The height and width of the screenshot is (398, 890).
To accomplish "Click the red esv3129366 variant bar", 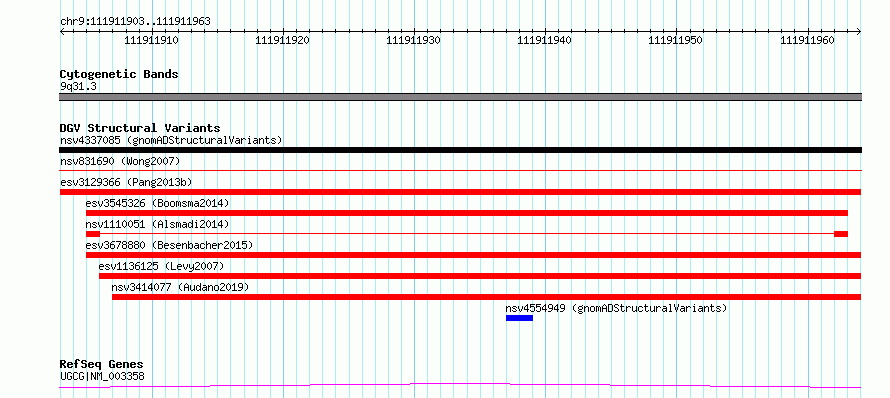I will (x=460, y=192).
